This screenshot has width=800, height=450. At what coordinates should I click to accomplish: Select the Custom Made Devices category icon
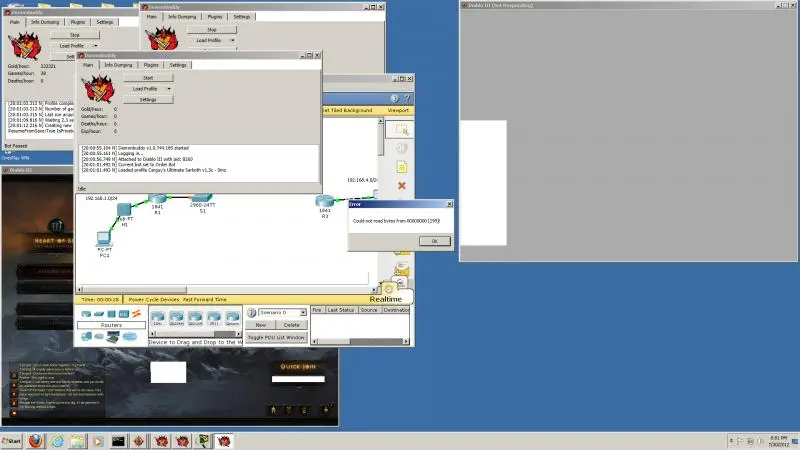tap(113, 337)
